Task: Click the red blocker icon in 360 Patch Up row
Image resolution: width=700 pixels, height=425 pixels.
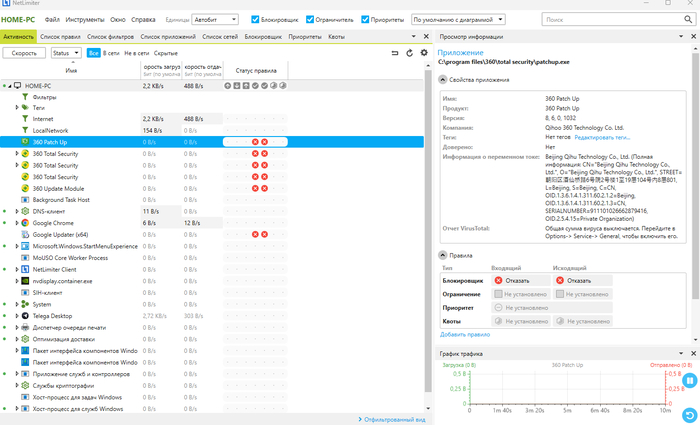Action: 254,142
